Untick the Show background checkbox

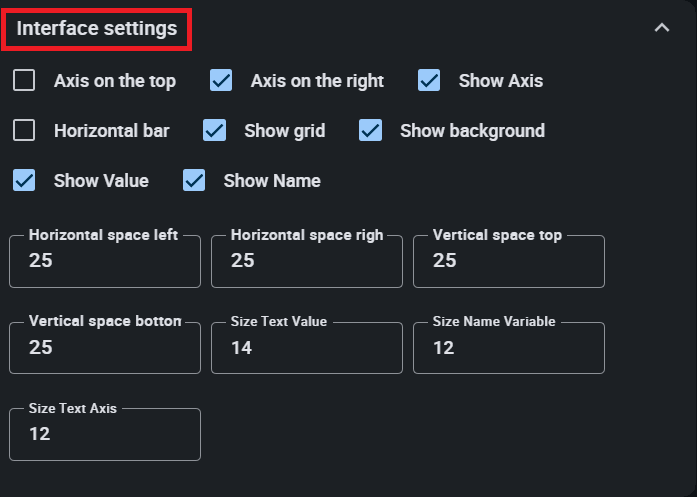coord(371,131)
